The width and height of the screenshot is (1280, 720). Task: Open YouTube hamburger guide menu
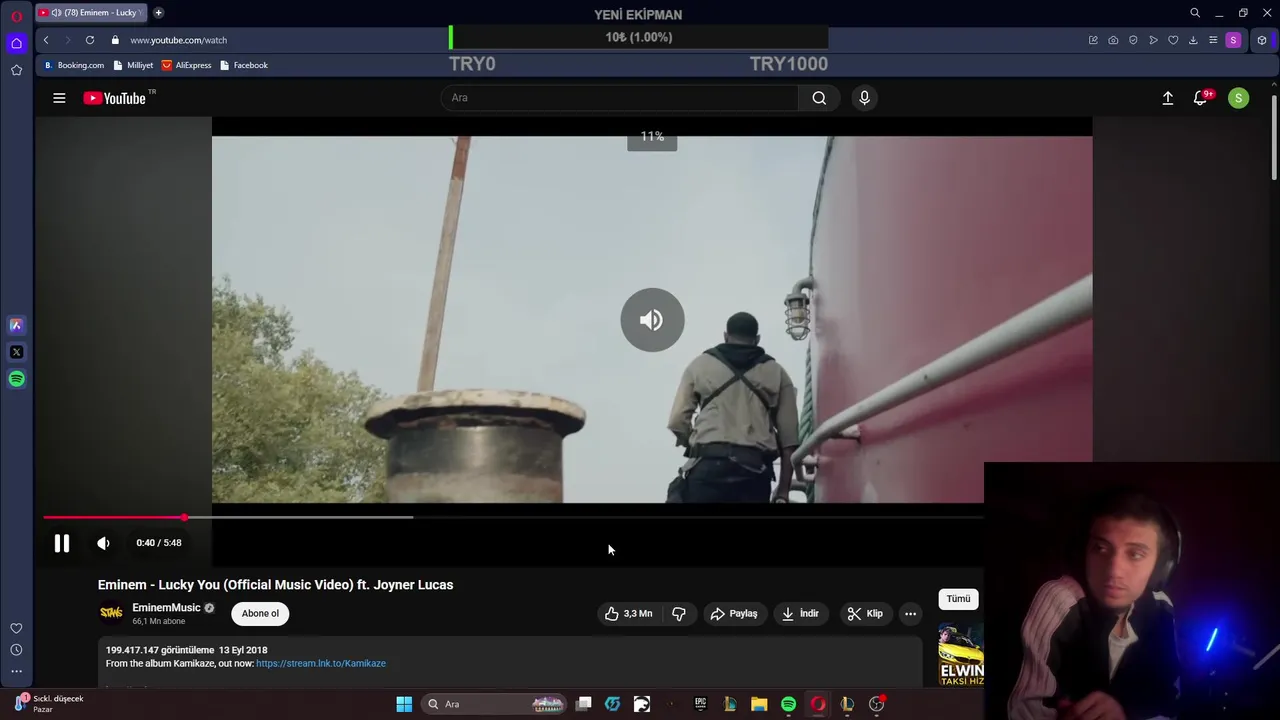click(x=59, y=98)
